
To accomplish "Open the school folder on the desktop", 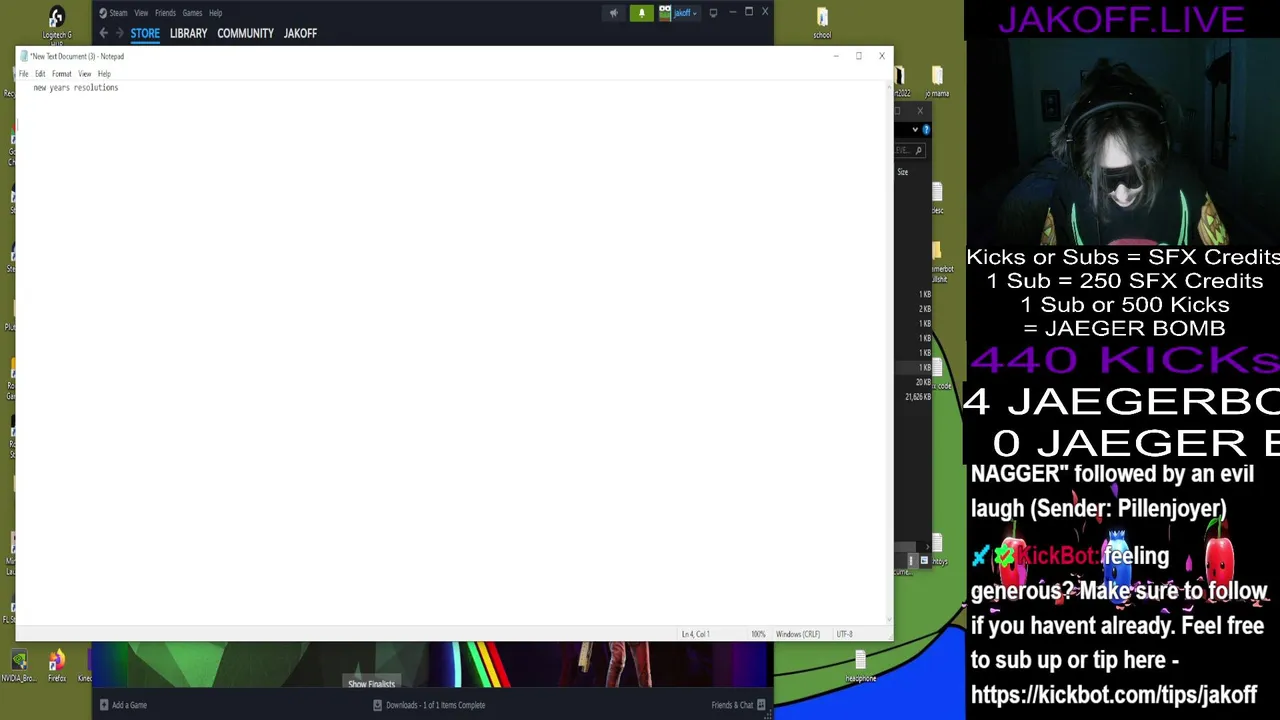I will click(x=822, y=23).
